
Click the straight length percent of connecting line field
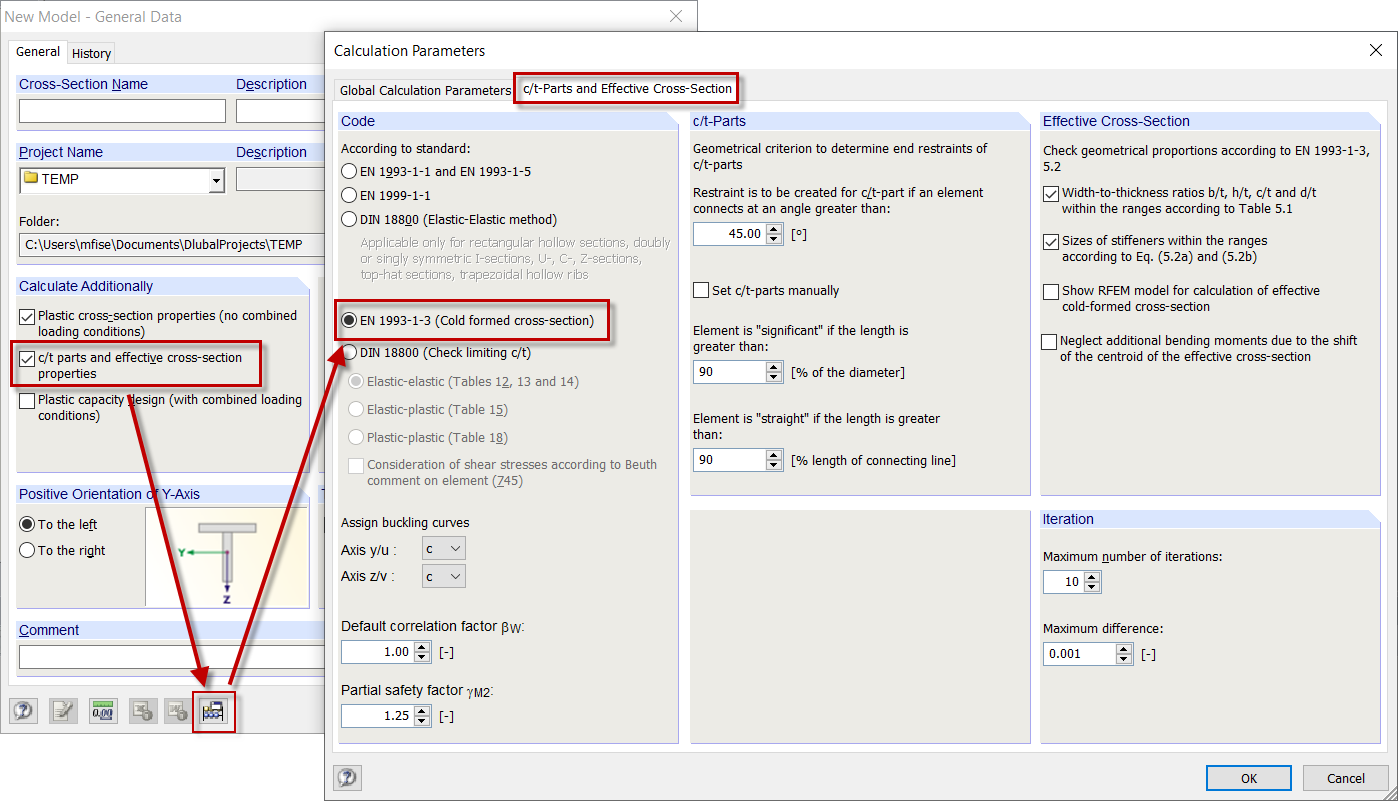click(729, 460)
